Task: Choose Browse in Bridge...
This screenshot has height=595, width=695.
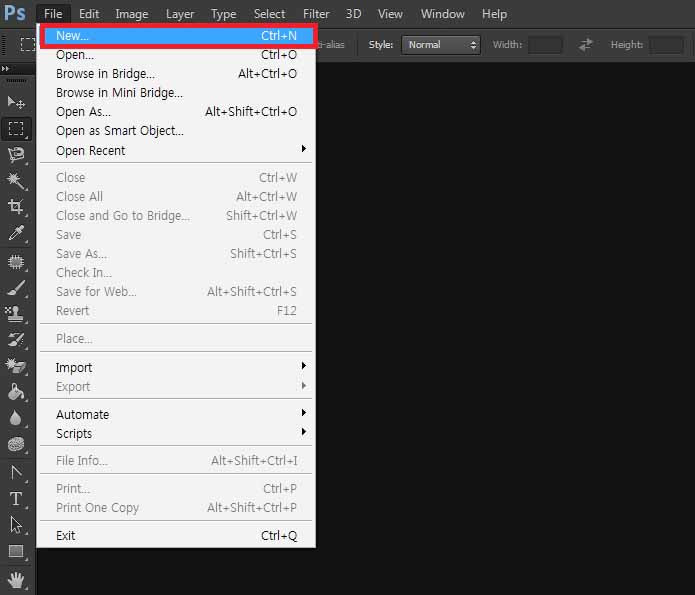Action: coord(177,74)
